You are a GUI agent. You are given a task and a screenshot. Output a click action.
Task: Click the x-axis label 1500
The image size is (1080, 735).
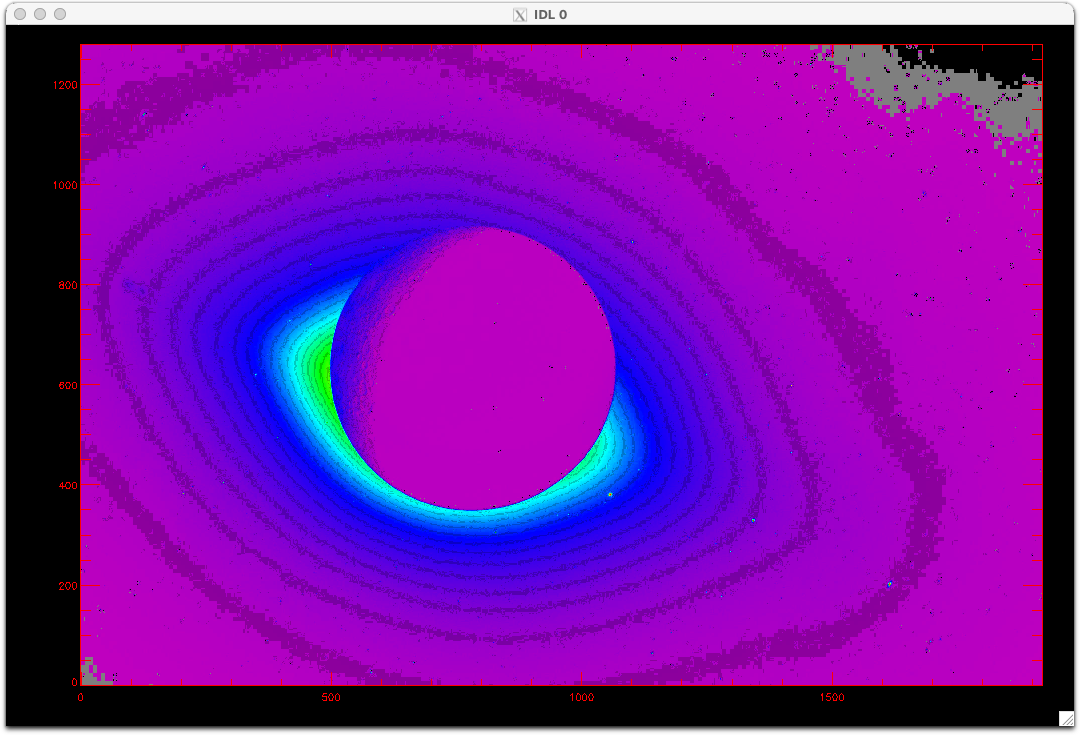(831, 697)
